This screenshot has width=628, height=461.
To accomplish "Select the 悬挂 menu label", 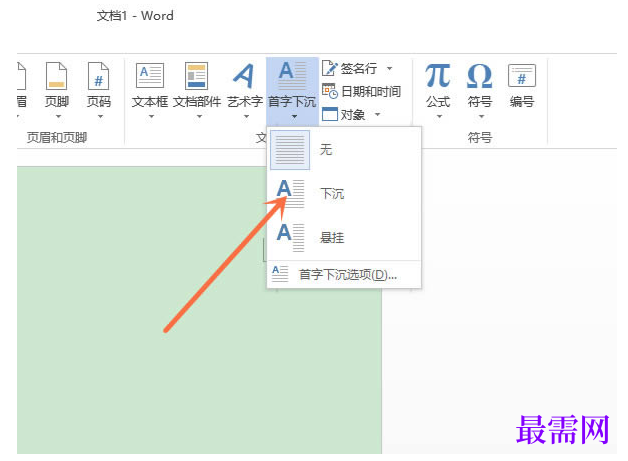I will pyautogui.click(x=332, y=238).
